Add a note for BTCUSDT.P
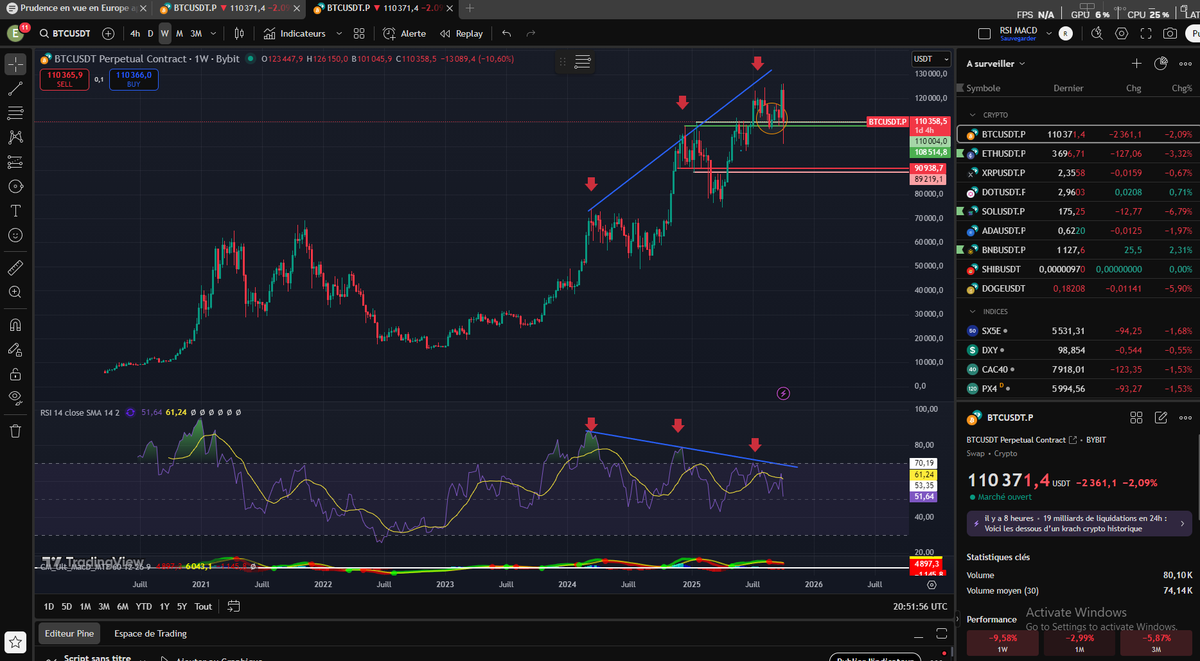 click(x=1161, y=418)
